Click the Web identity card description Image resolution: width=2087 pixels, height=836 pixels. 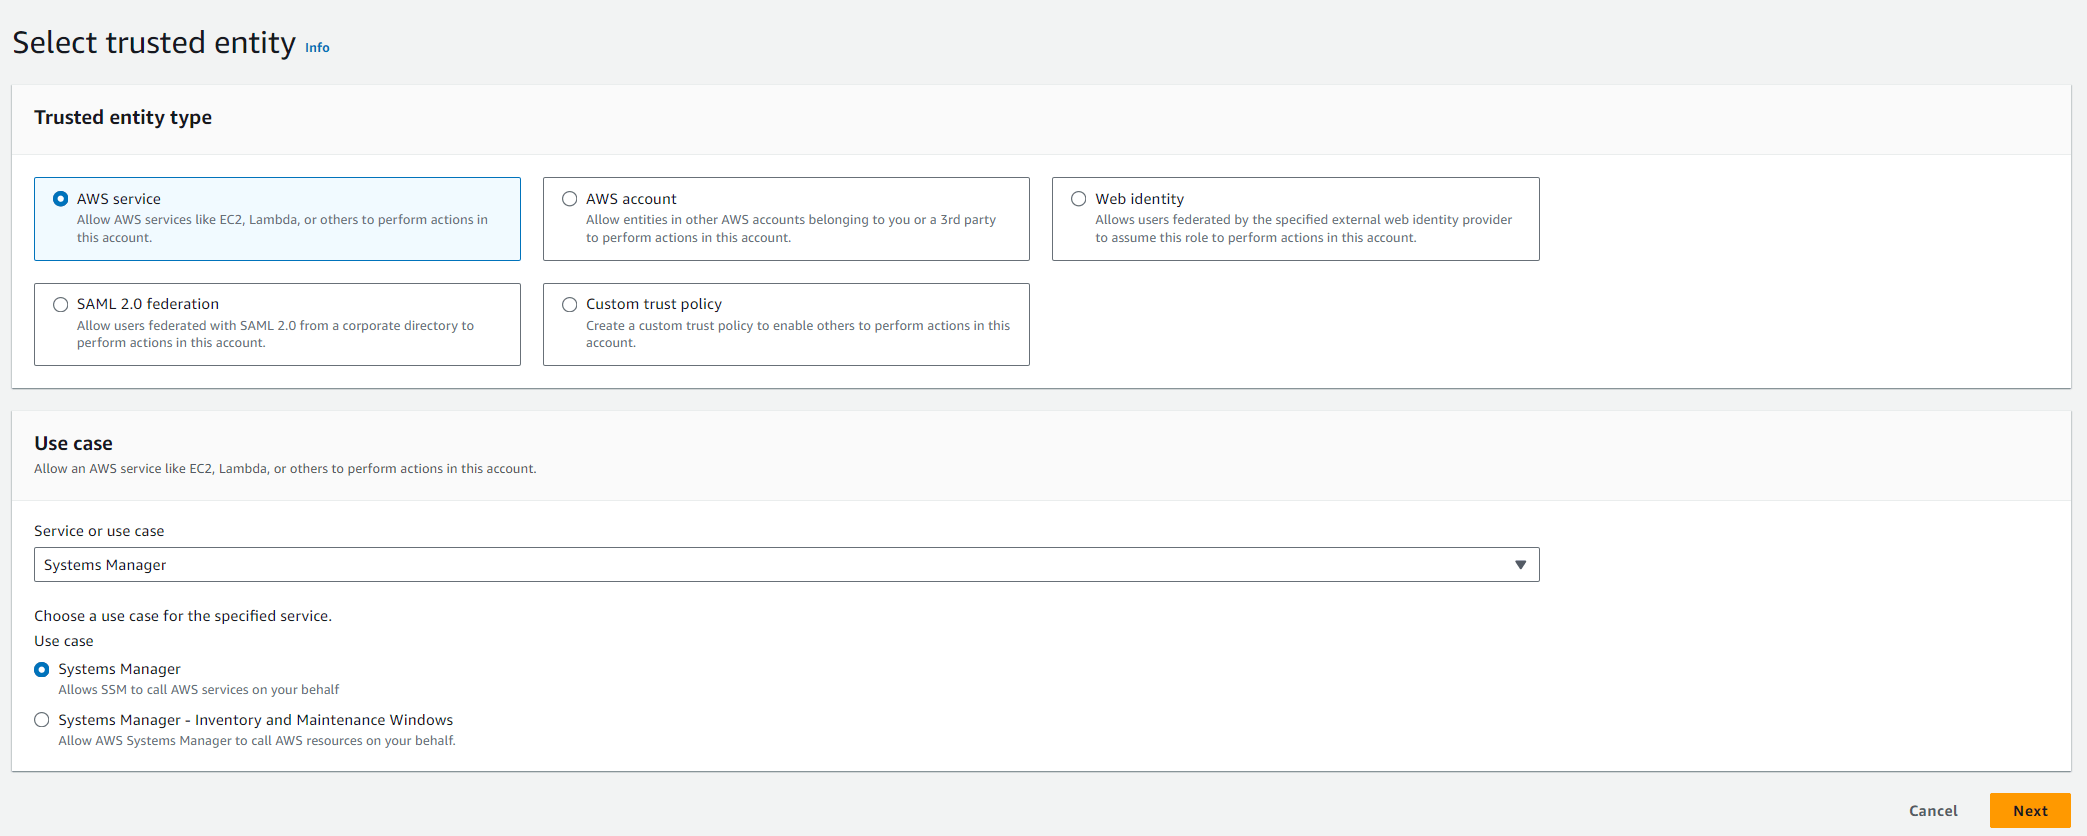click(x=1303, y=229)
